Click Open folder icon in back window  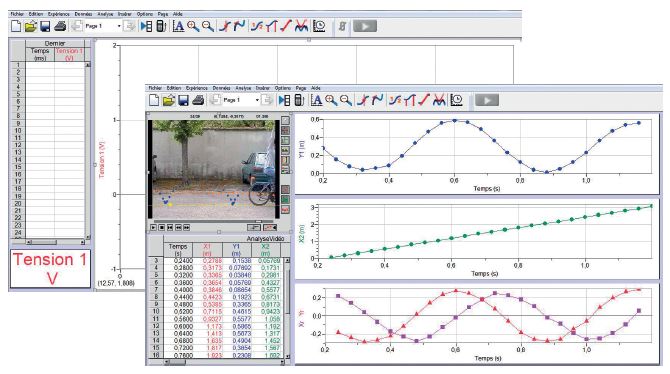pyautogui.click(x=30, y=27)
